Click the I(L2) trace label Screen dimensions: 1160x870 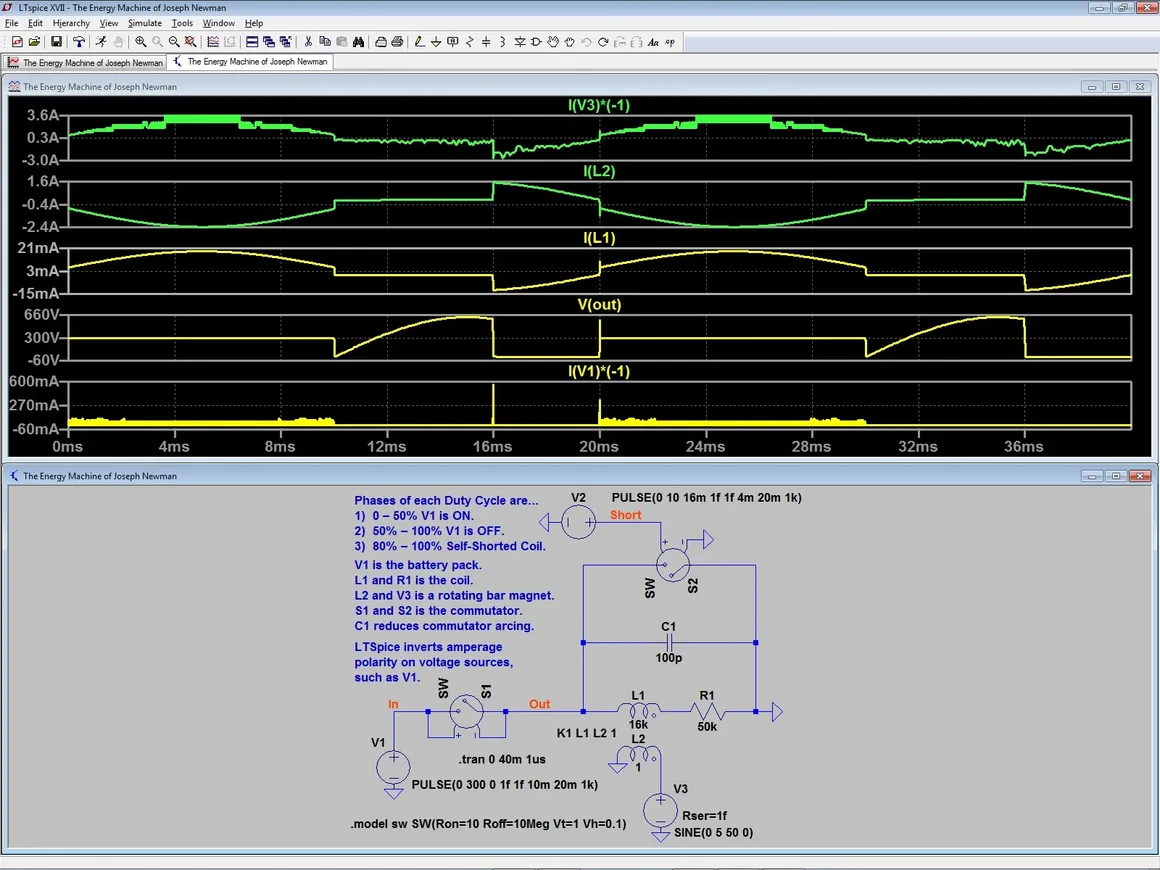click(599, 171)
